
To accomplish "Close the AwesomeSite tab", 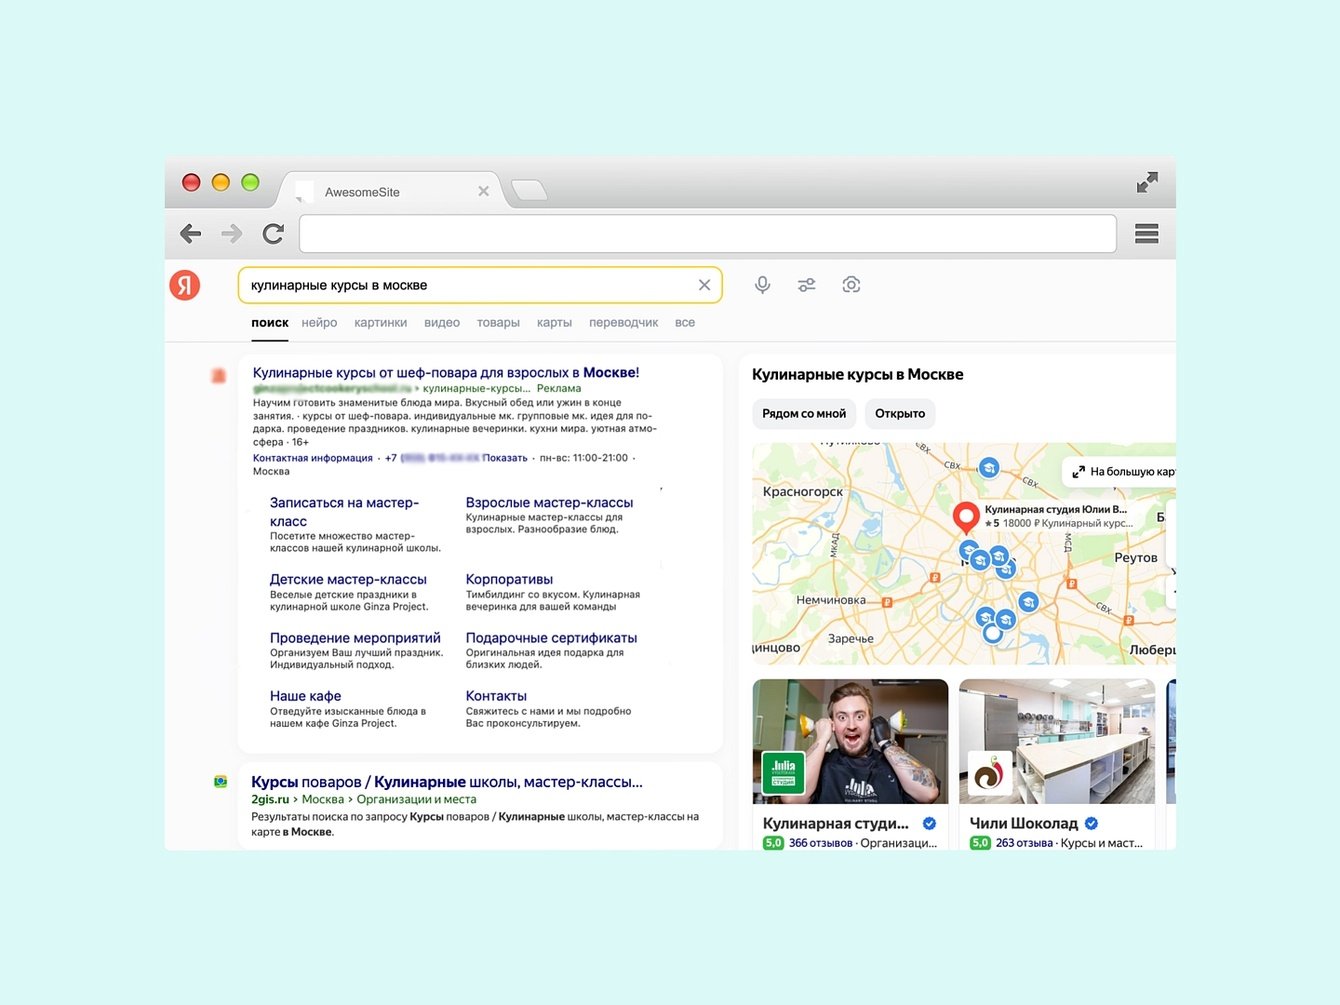I will tap(484, 191).
